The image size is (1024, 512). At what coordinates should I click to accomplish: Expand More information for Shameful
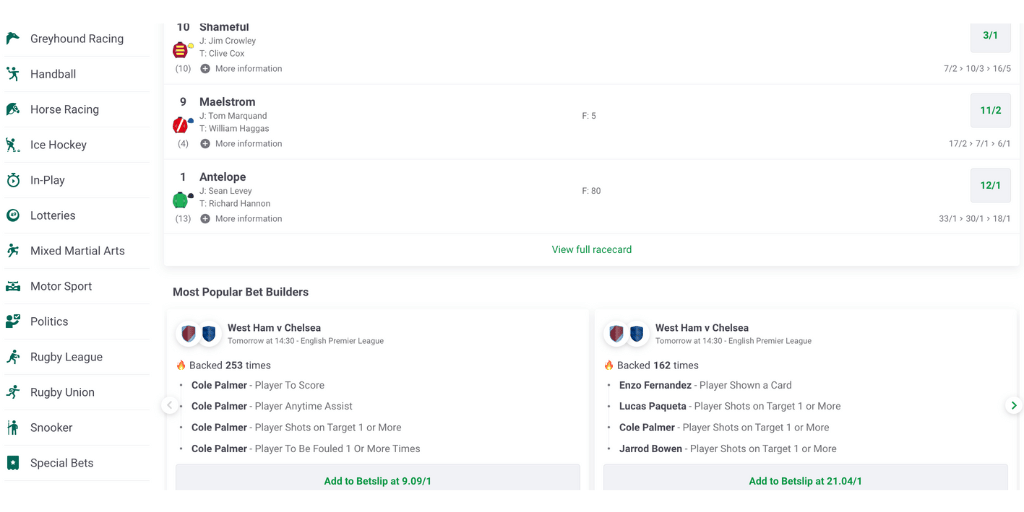[x=242, y=69]
